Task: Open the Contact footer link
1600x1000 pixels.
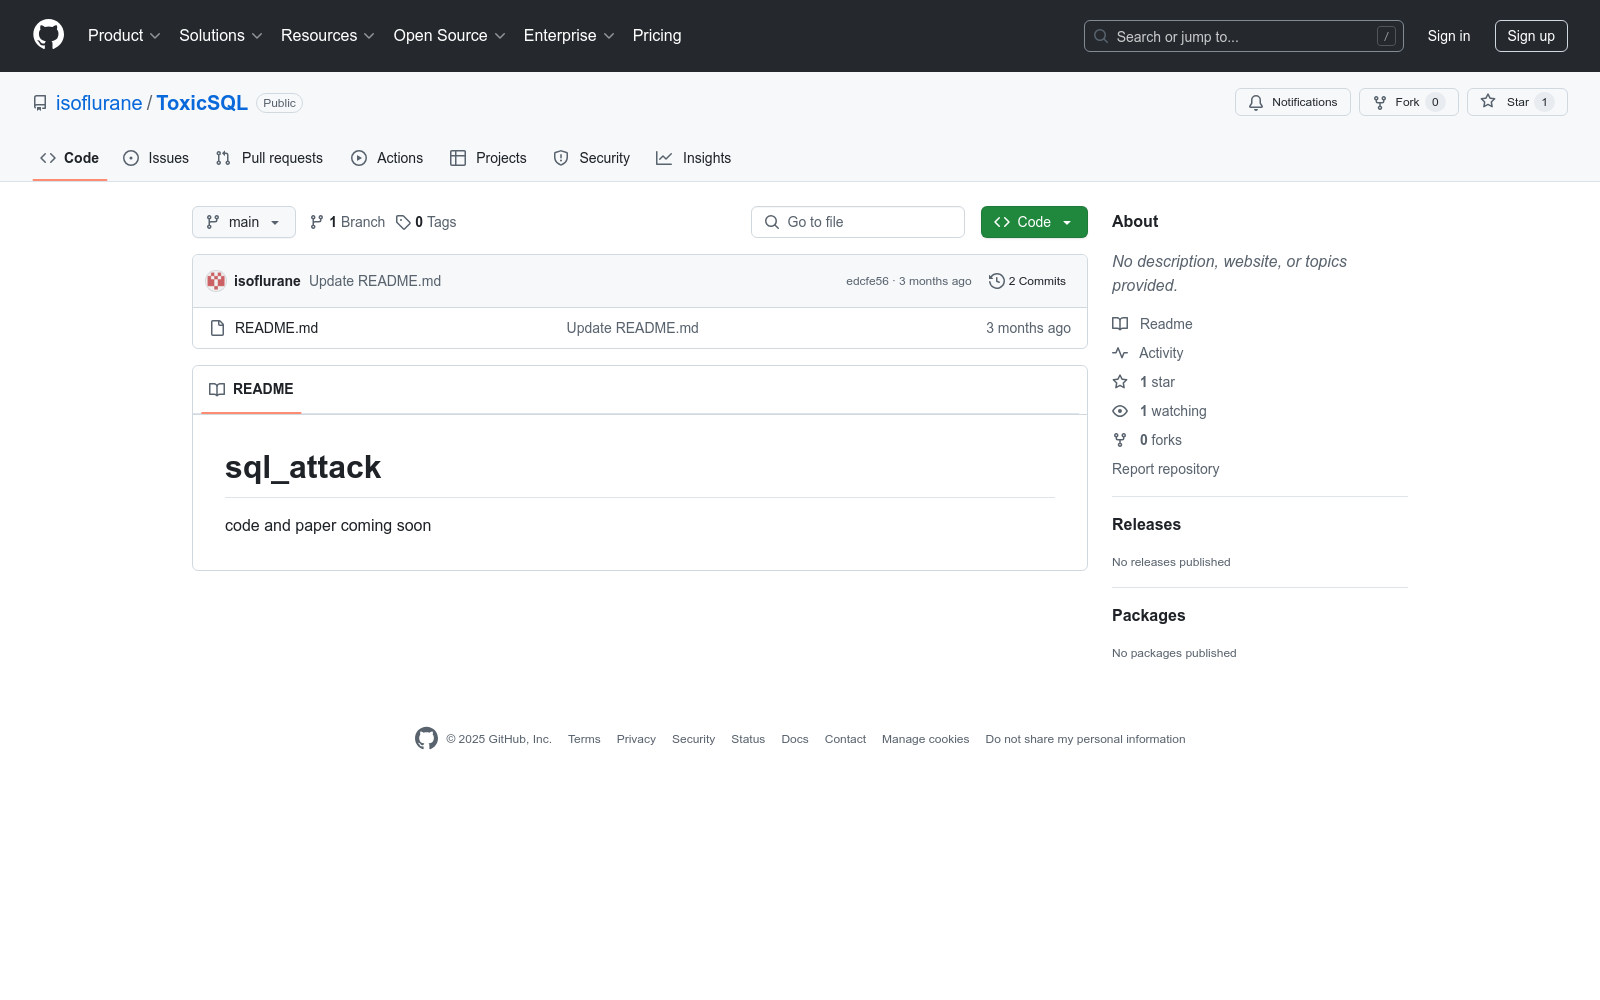Action: tap(845, 739)
